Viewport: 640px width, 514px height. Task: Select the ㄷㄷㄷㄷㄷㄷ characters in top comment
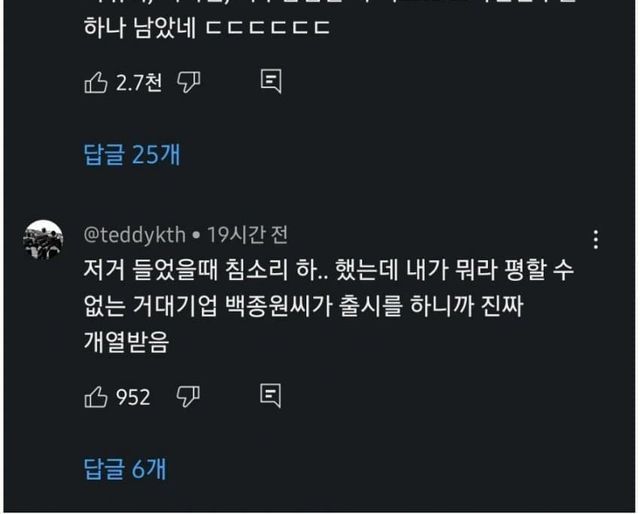coord(268,28)
